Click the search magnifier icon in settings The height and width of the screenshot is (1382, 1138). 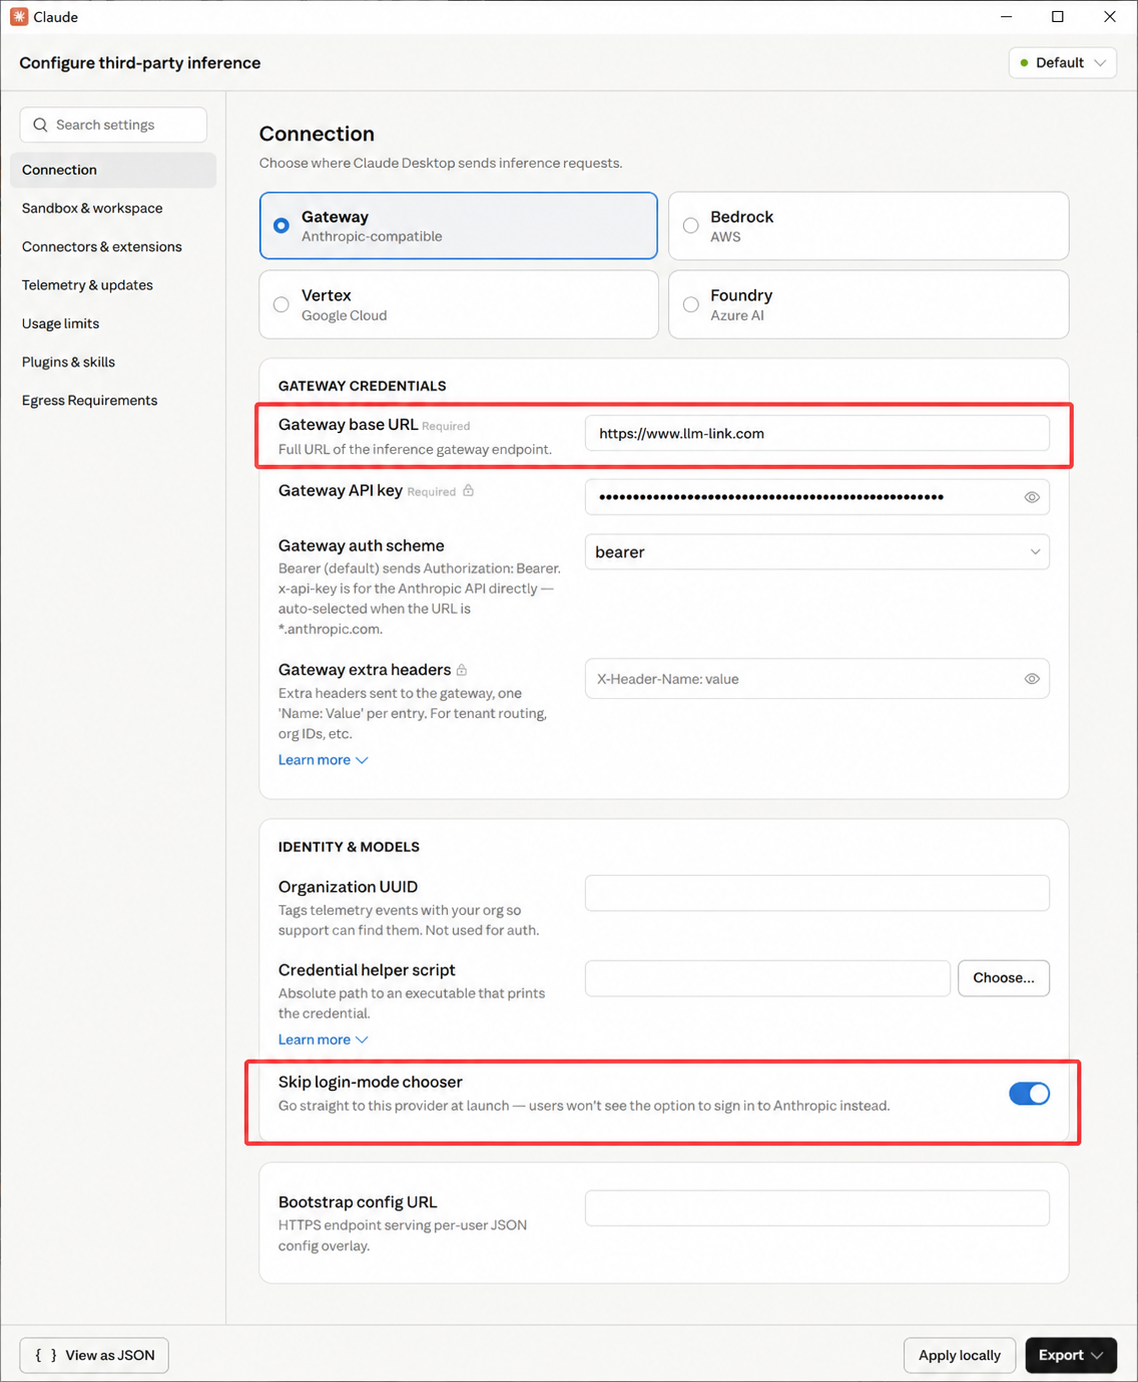pos(40,125)
